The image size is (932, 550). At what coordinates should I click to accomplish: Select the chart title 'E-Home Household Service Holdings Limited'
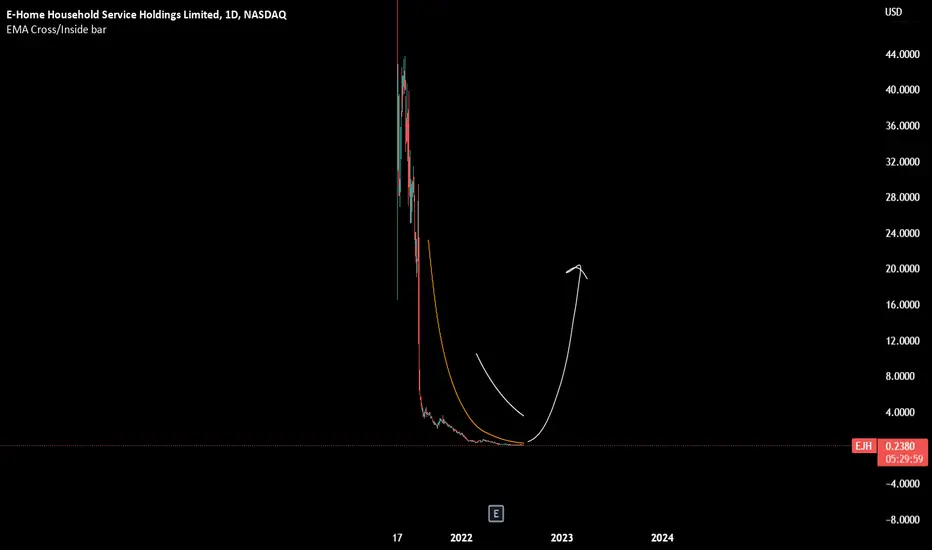pos(113,15)
